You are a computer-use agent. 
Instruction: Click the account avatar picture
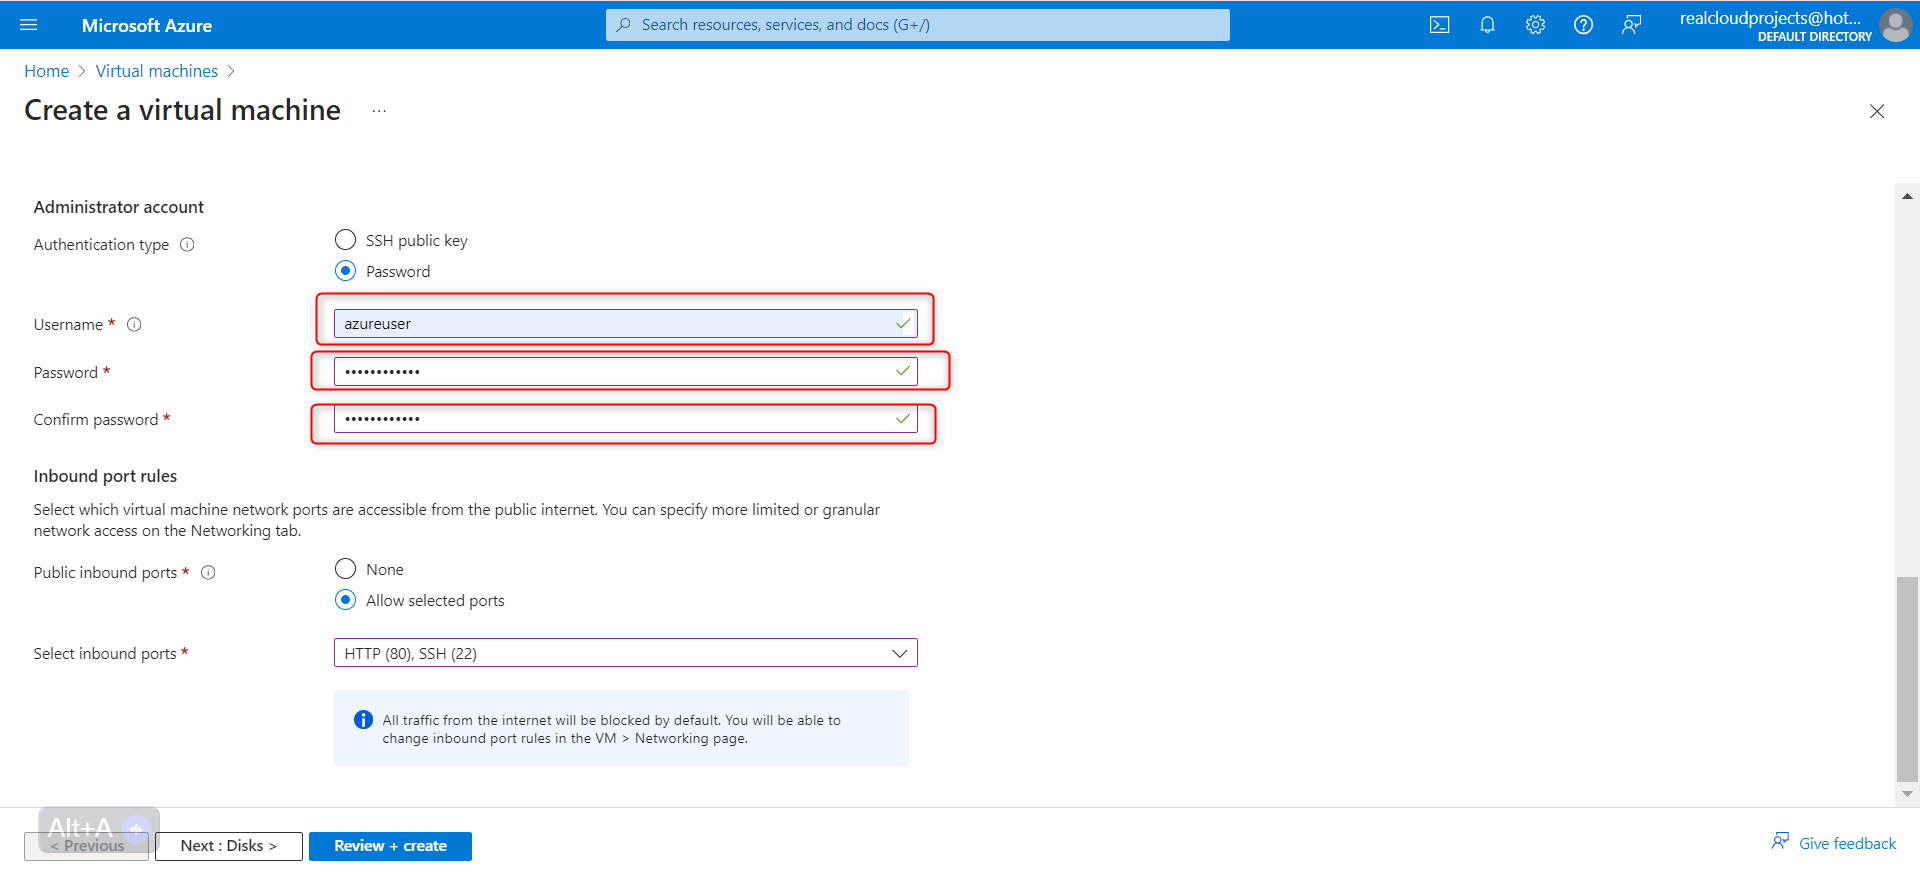pyautogui.click(x=1895, y=25)
